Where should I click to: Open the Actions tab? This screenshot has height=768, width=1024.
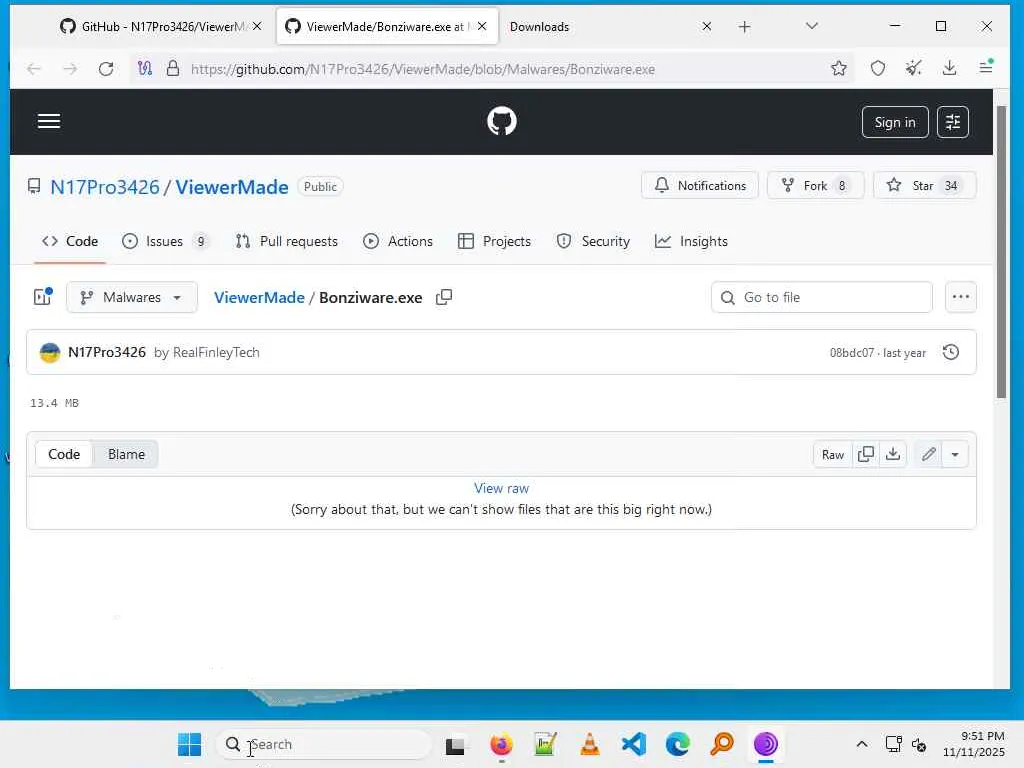[398, 242]
